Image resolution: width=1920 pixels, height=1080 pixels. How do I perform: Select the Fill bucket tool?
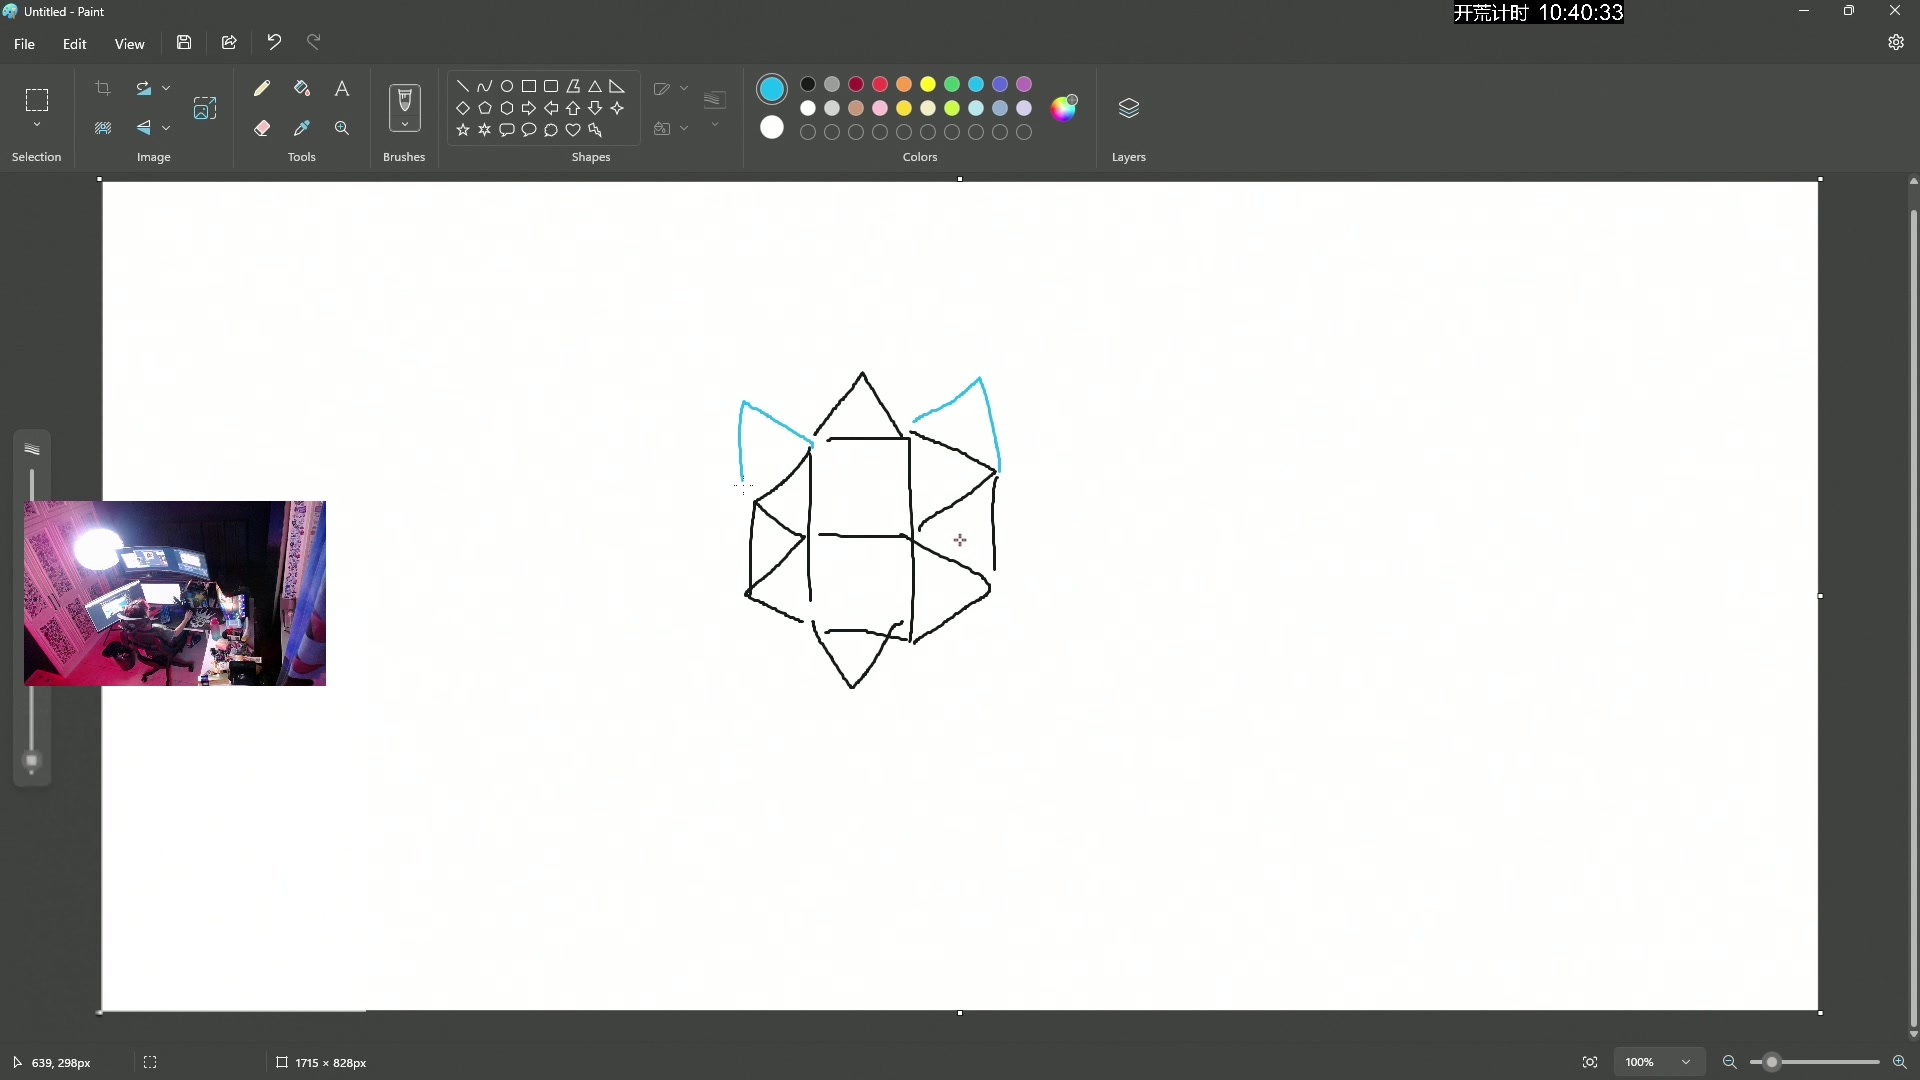(302, 89)
